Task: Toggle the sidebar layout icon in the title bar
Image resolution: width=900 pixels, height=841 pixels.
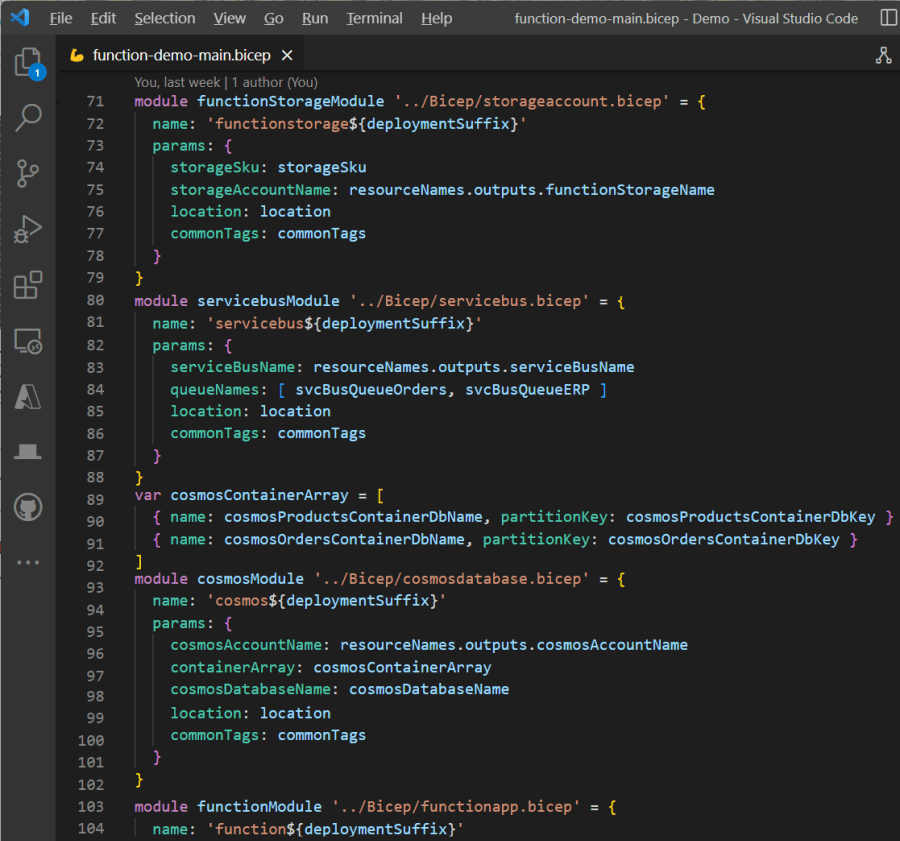Action: 888,18
